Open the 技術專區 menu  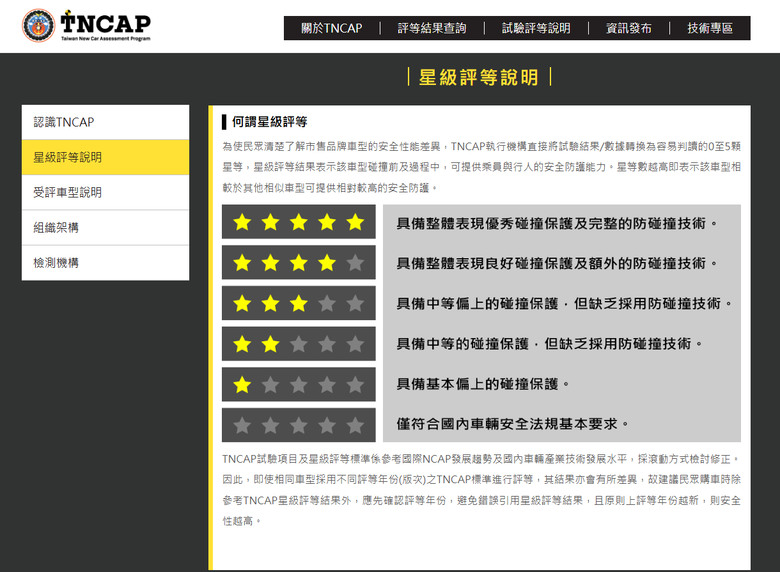[x=710, y=28]
